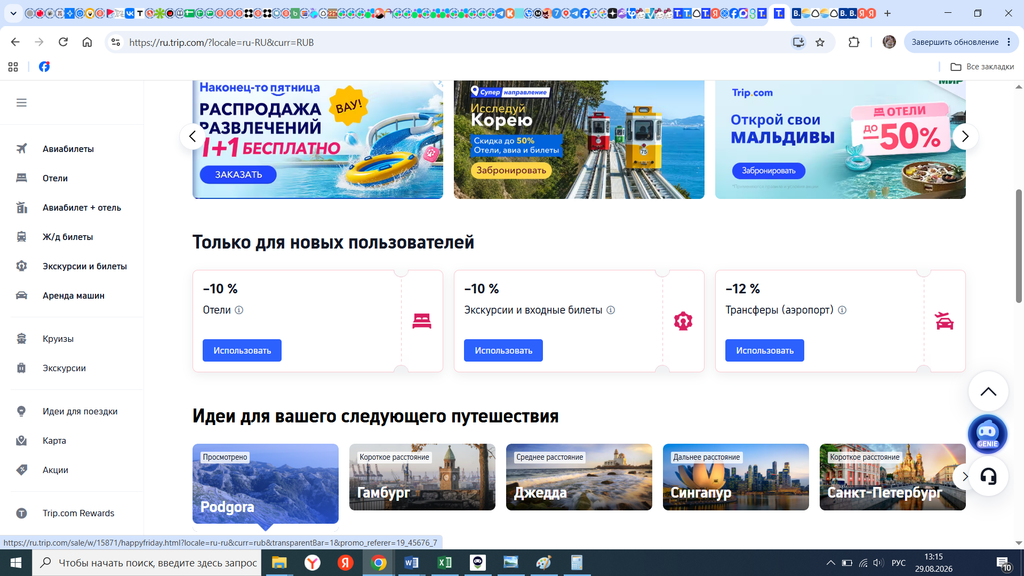Screen dimensions: 1024x576
Task: Click ЗАКАЗАТЬ on the sale banner
Action: (x=238, y=174)
